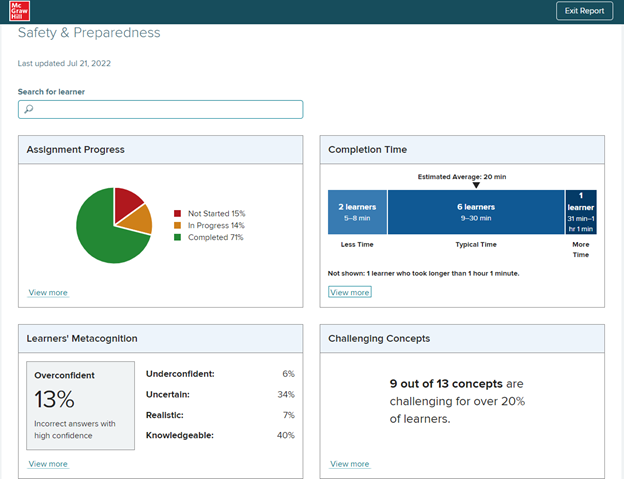Click the Challenging Concepts panel heading
The image size is (624, 479).
click(379, 339)
